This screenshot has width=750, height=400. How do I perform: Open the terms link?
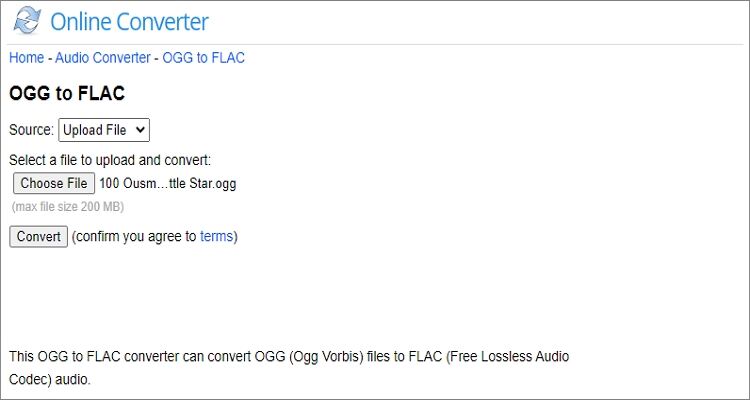tap(216, 237)
